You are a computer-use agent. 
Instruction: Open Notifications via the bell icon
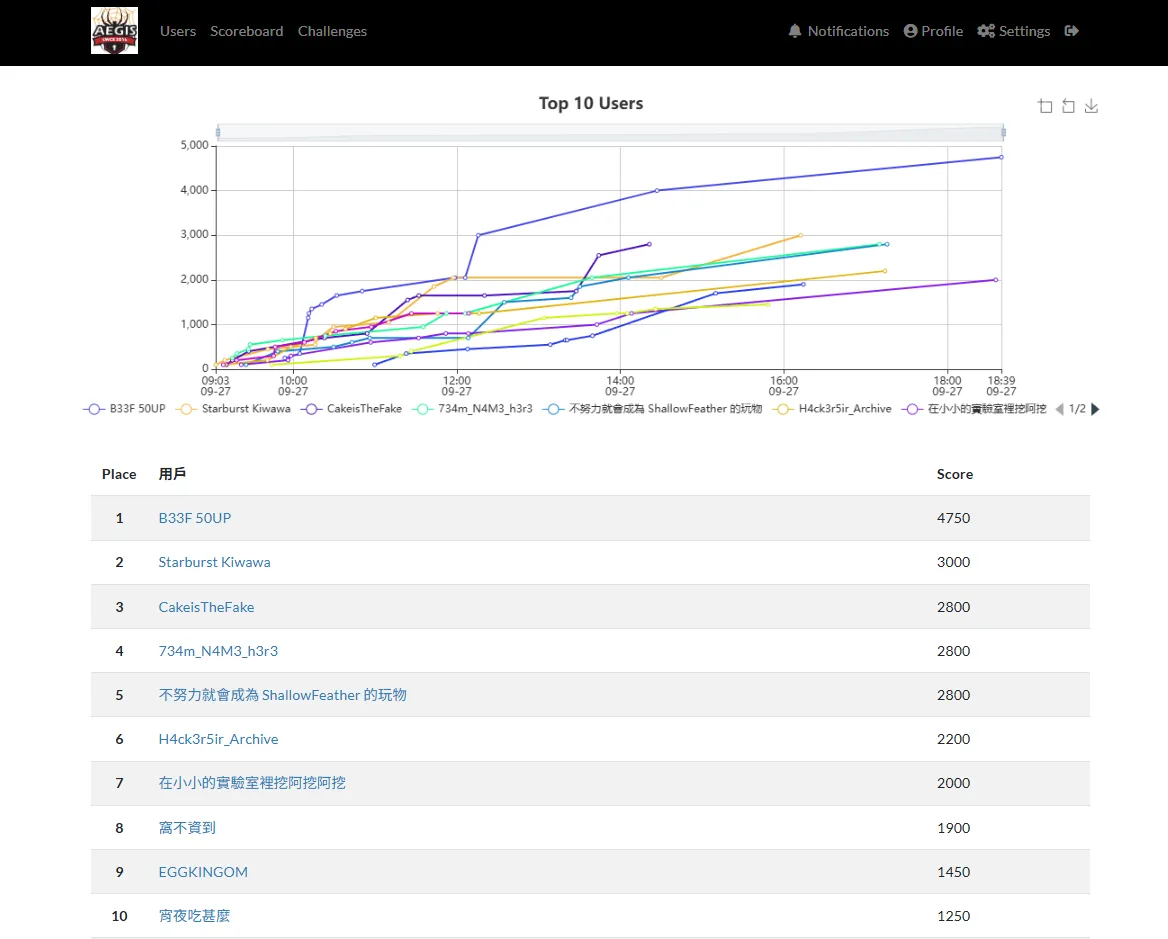[x=795, y=31]
